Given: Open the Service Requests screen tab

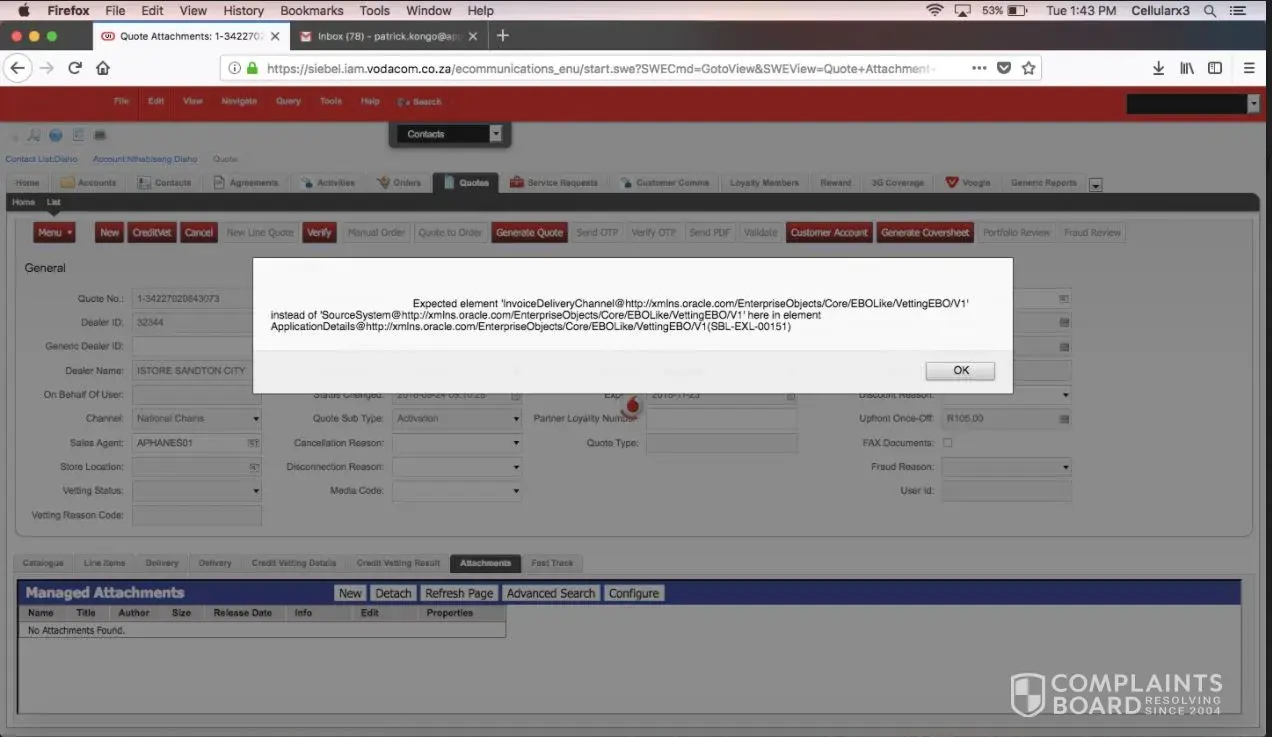Looking at the screenshot, I should [554, 183].
